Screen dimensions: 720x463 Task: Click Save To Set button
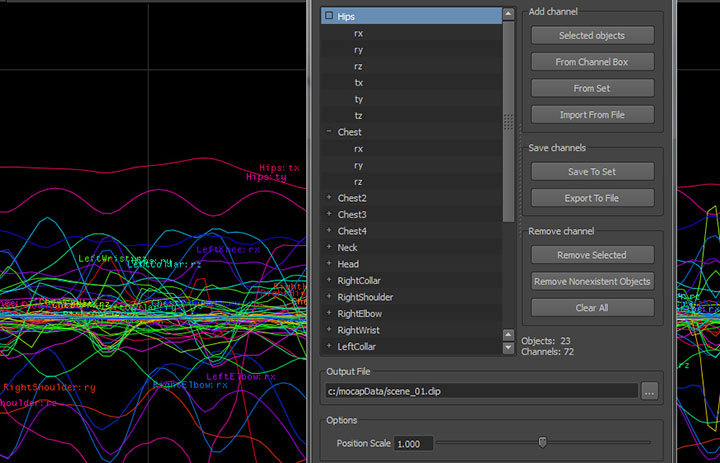(x=592, y=171)
